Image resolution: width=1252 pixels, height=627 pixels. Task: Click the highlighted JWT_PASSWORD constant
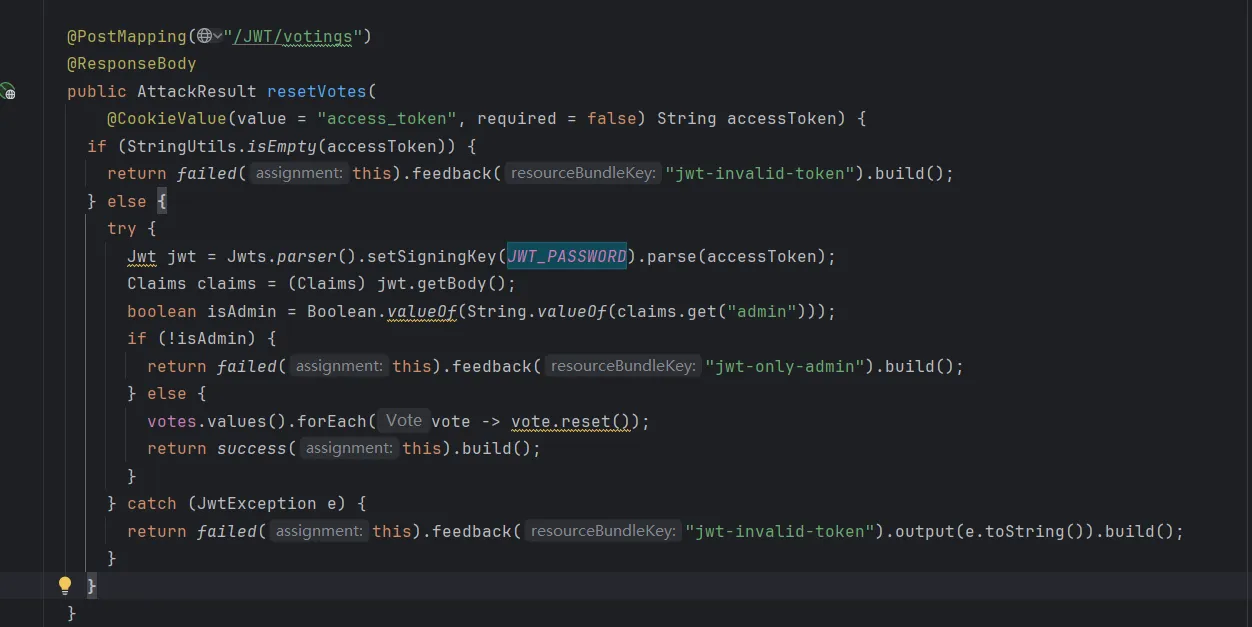pos(567,256)
